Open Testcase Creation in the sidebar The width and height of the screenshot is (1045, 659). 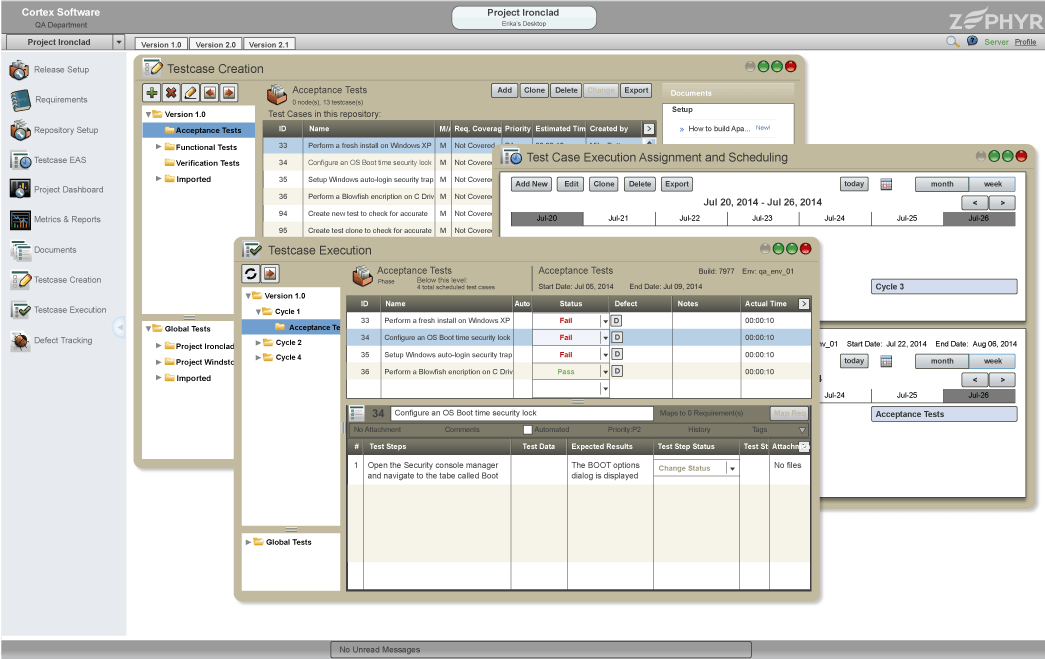(56, 280)
